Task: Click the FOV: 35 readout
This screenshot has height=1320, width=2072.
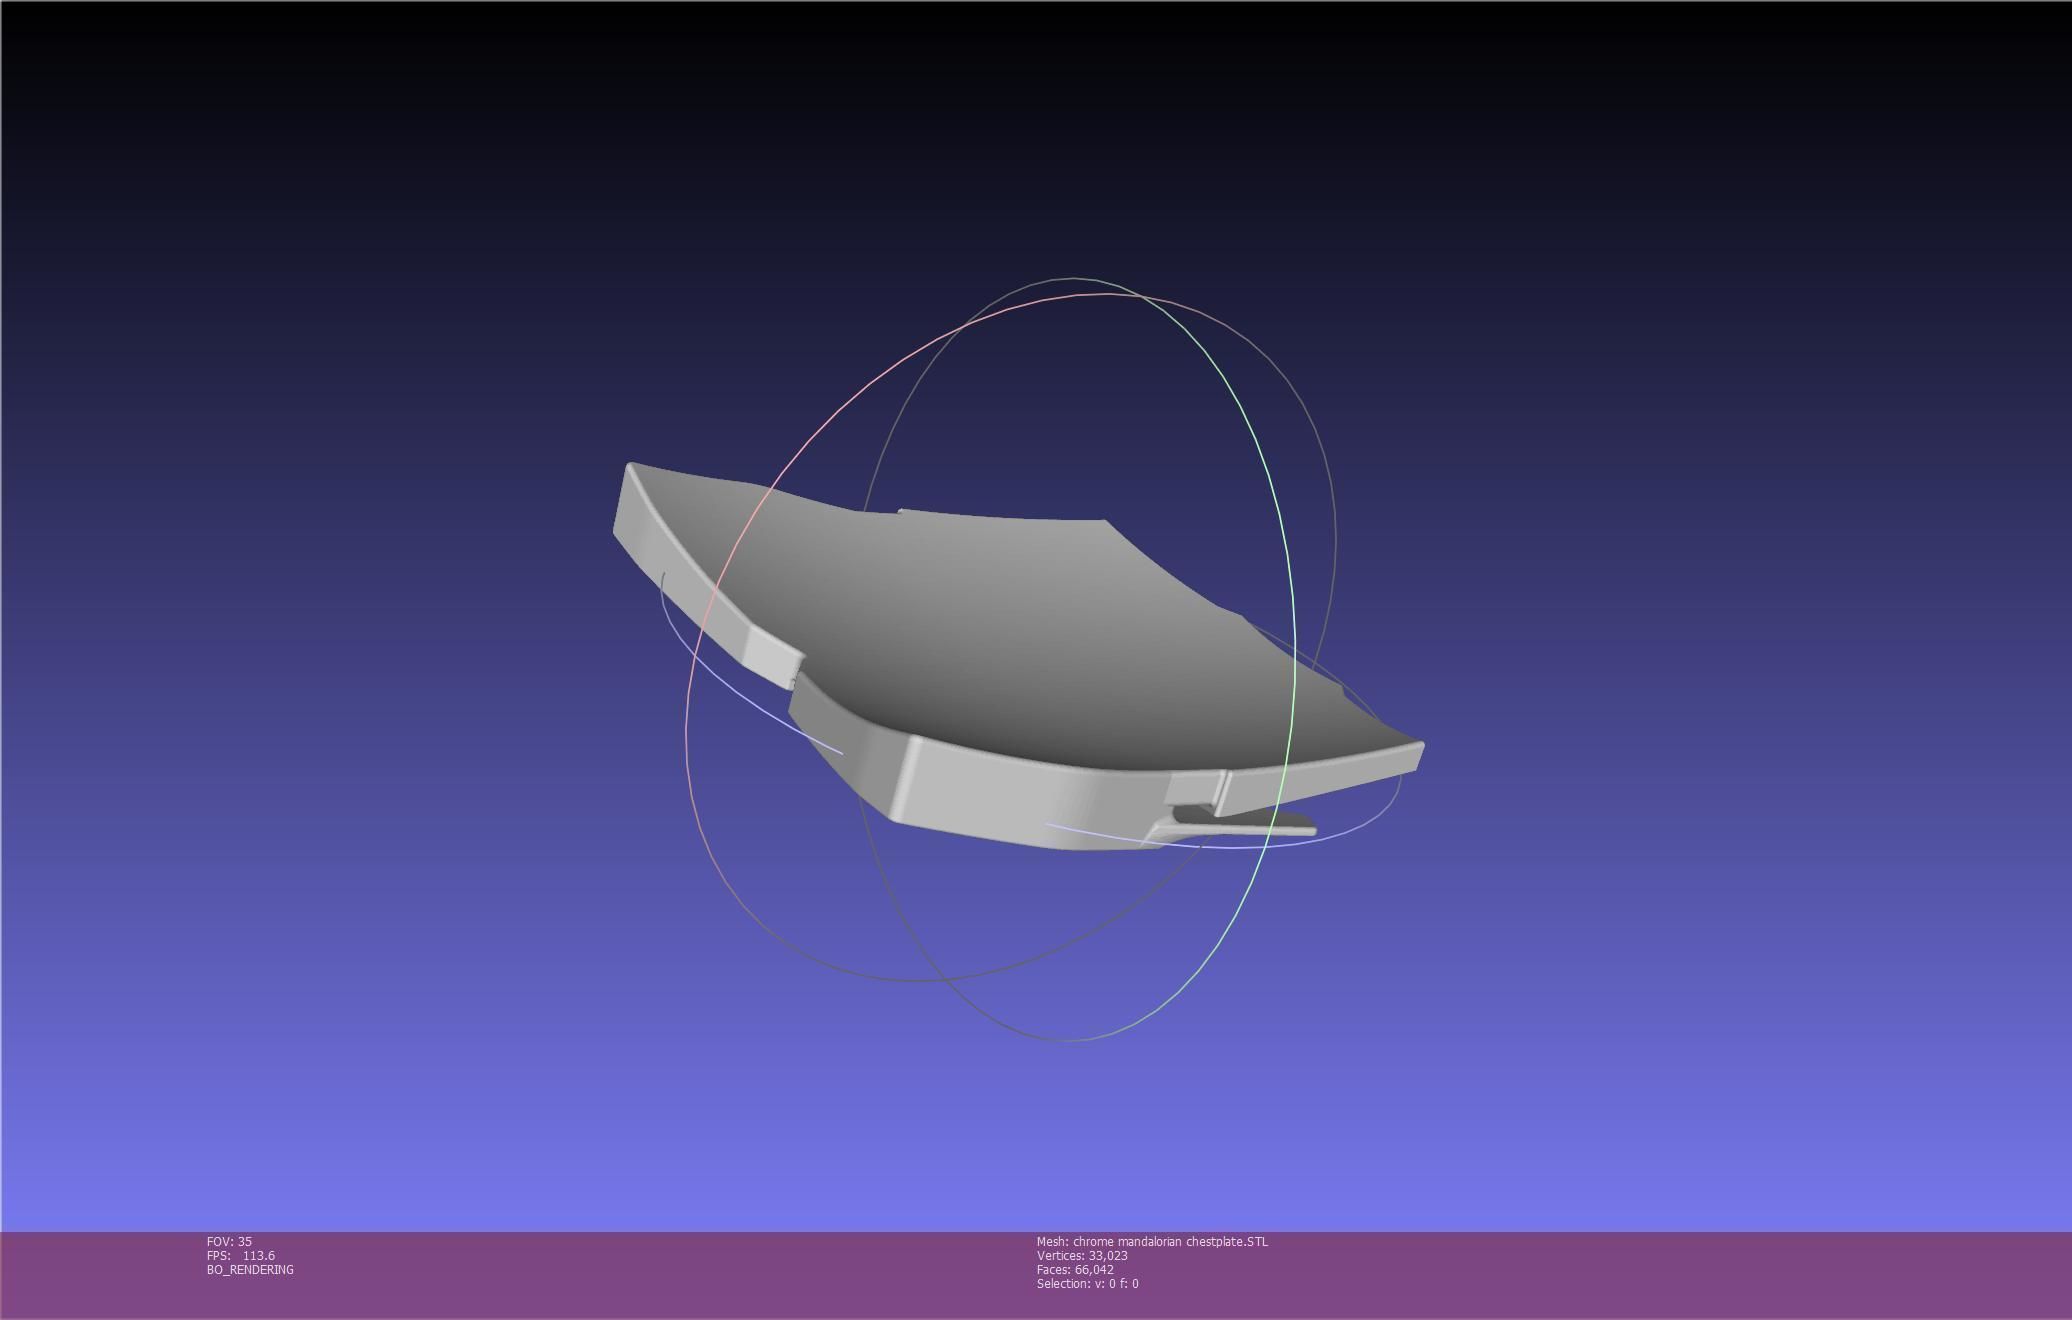Action: (x=229, y=1241)
